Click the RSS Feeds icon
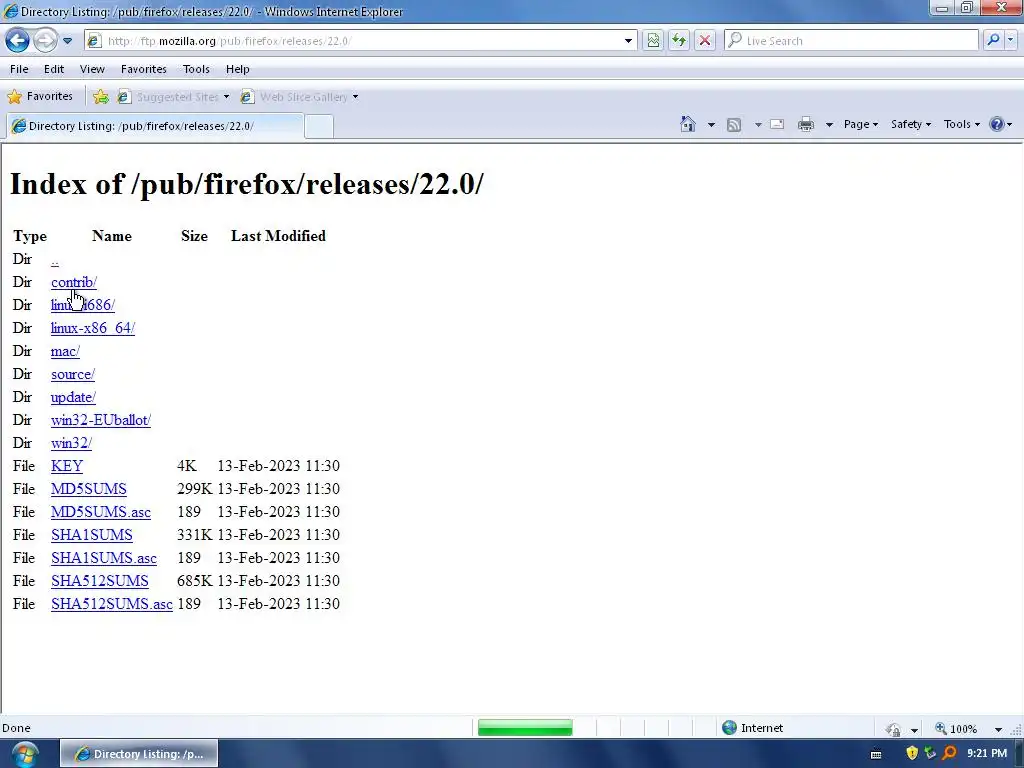Image resolution: width=1024 pixels, height=768 pixels. click(x=734, y=124)
